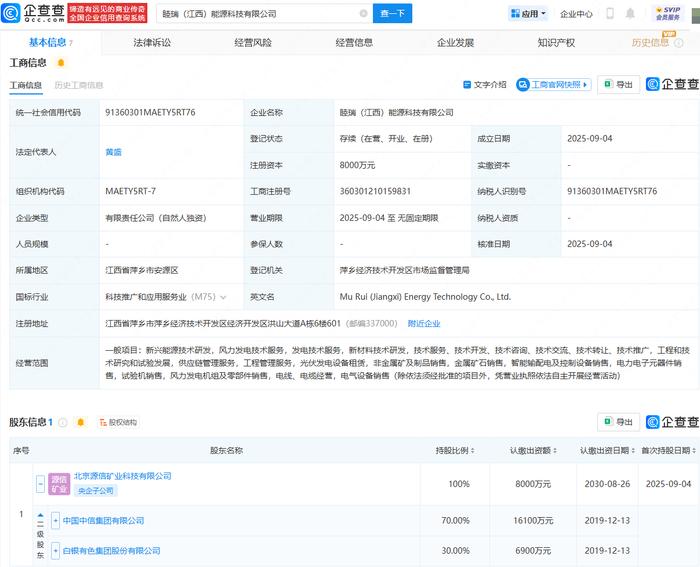The image size is (700, 567).
Task: Collapse 二级股东 with the up arrow
Action: tap(40, 515)
